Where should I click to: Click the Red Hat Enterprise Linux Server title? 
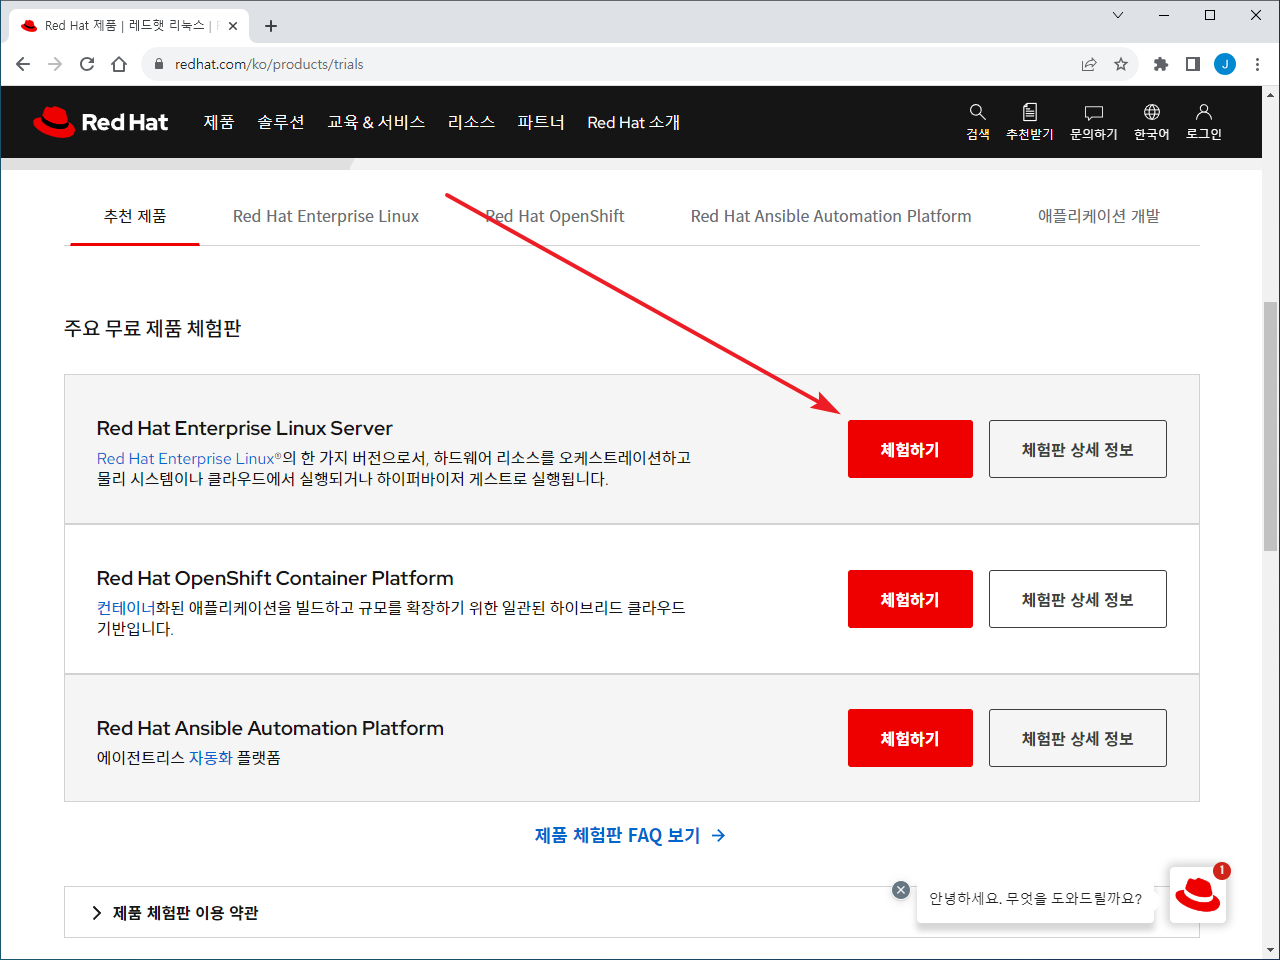[x=244, y=428]
